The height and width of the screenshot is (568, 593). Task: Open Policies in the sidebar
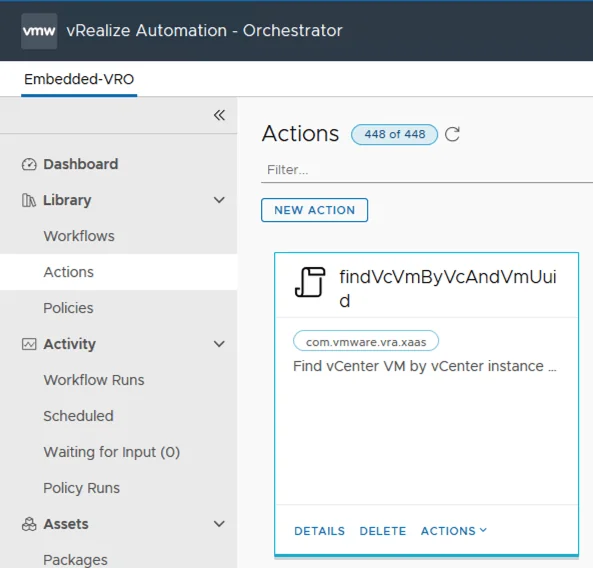coord(68,308)
